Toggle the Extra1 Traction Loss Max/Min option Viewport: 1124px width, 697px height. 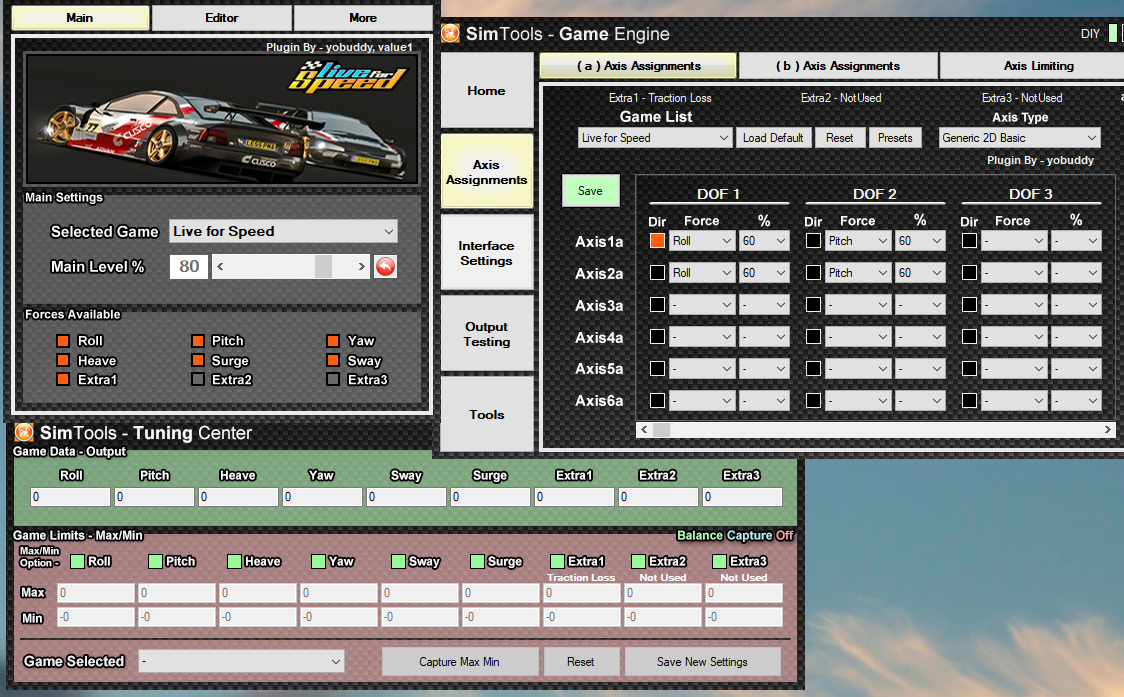pos(557,561)
